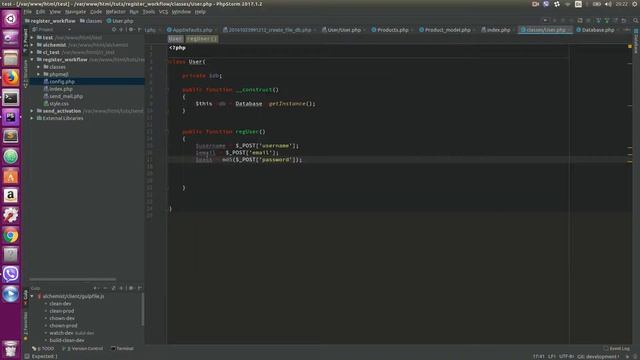Open the Version Control tool window
This screenshot has height=360, width=640.
tap(83, 349)
